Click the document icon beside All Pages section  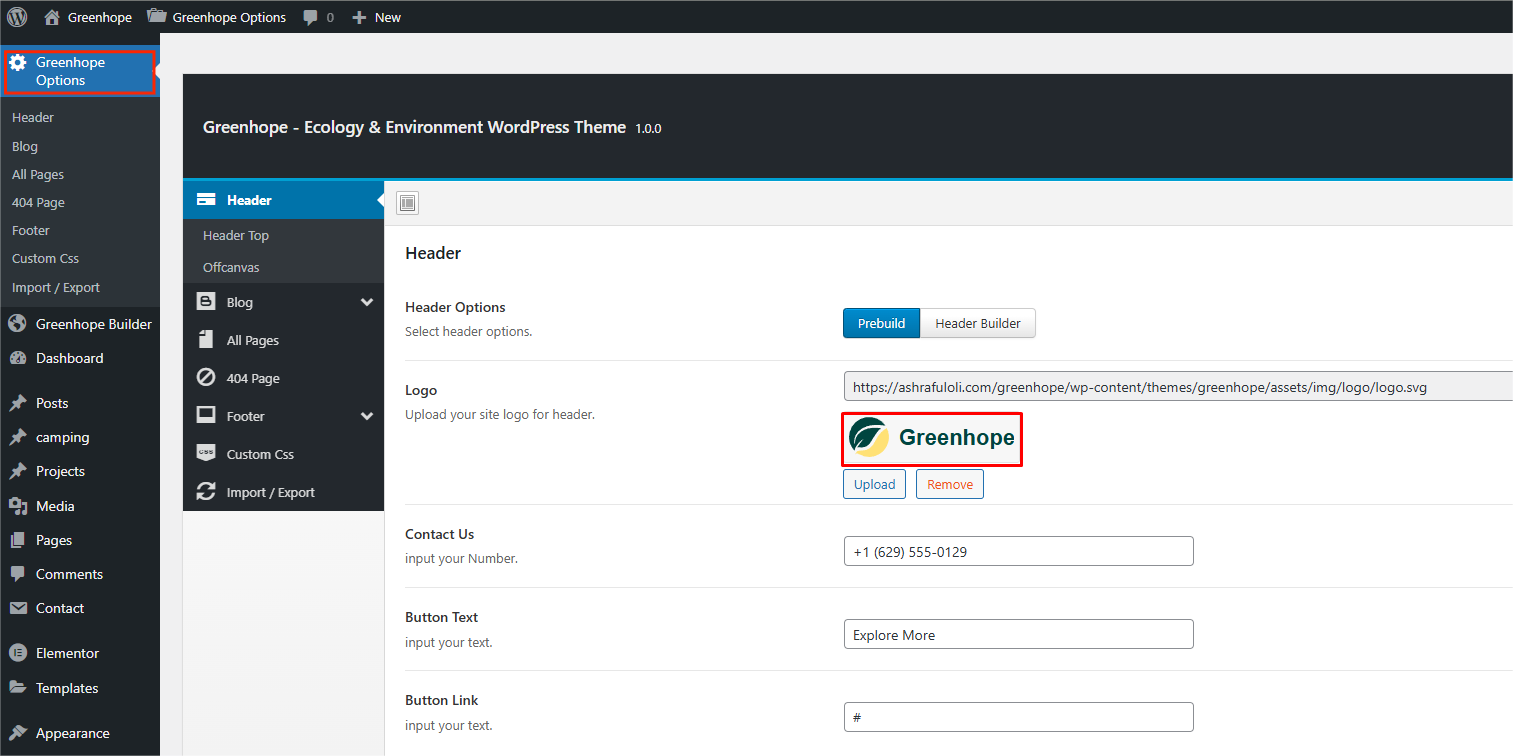coord(206,340)
